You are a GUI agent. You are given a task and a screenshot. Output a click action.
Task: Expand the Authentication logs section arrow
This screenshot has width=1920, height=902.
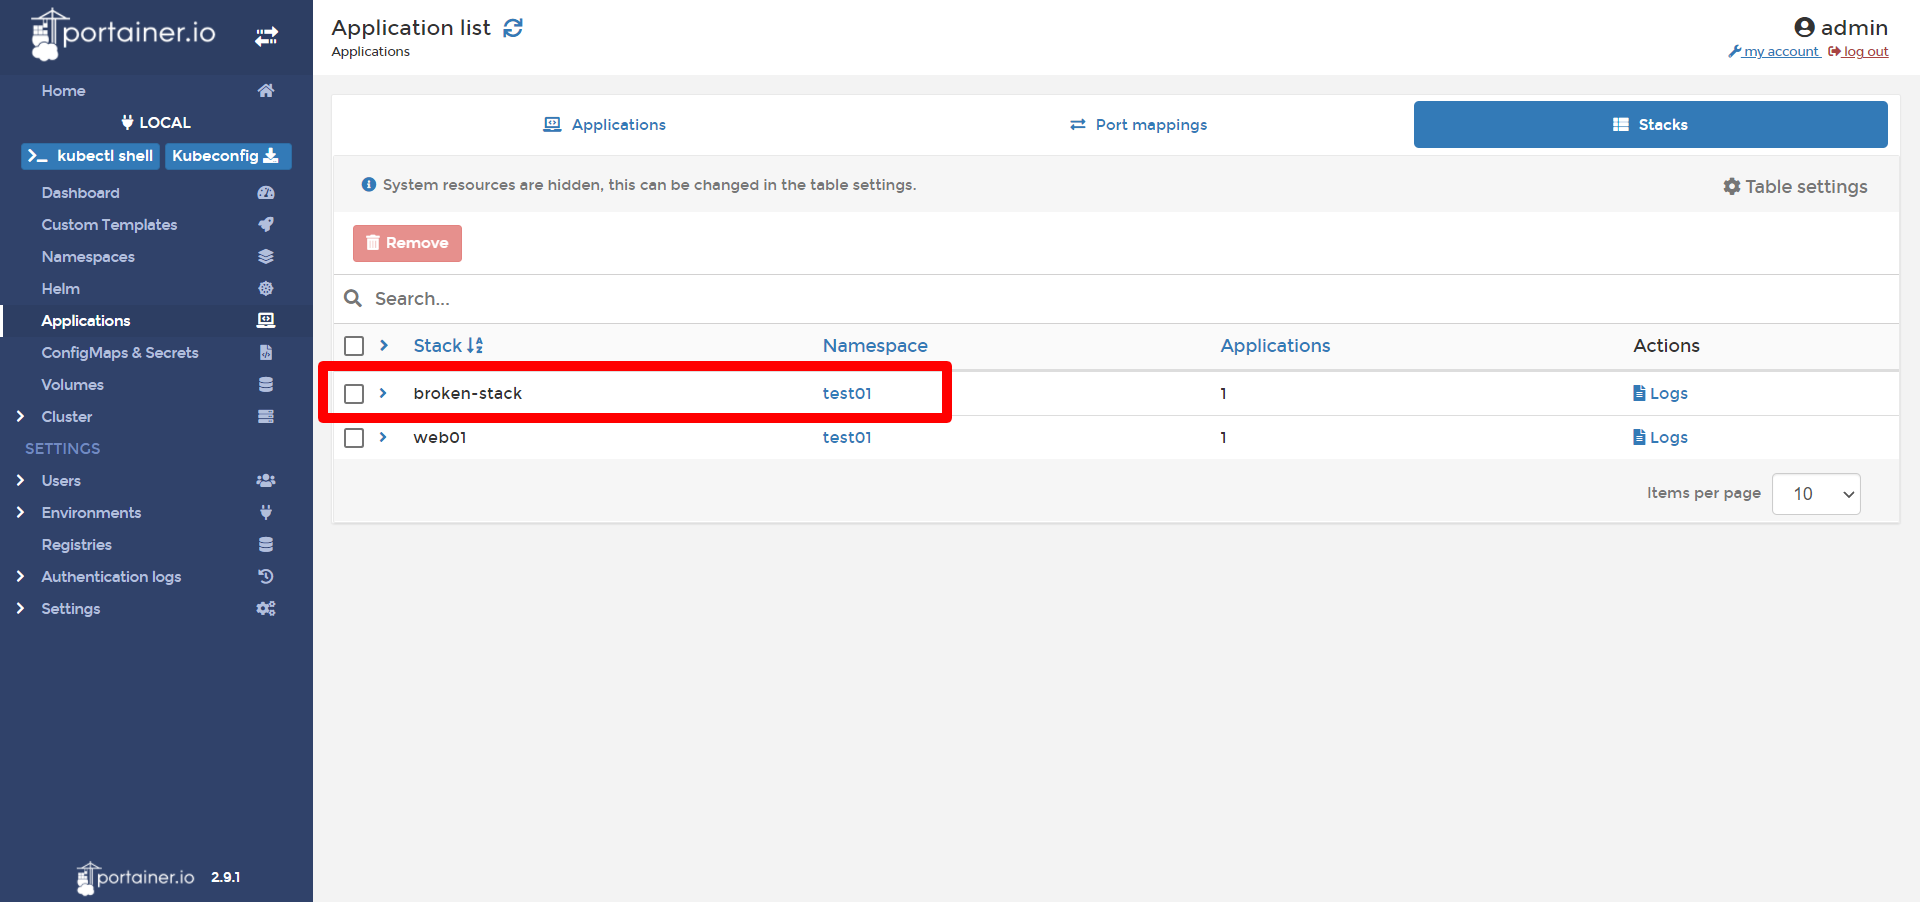20,576
